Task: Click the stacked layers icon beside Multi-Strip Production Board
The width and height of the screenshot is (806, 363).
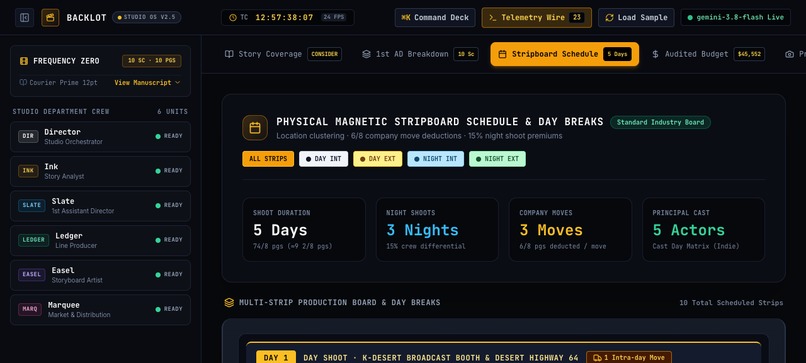Action: click(229, 302)
